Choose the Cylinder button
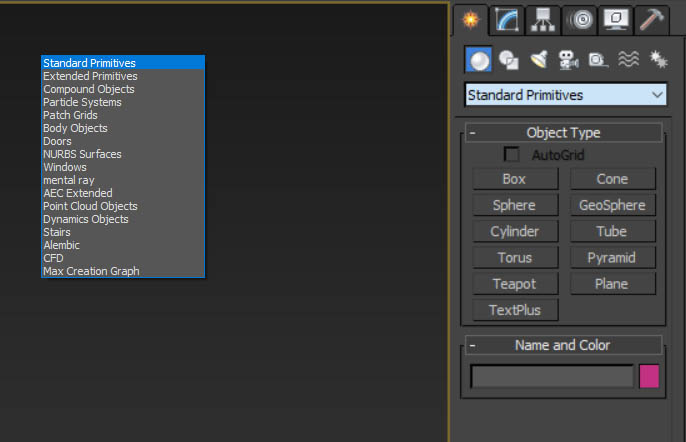Image resolution: width=686 pixels, height=442 pixels. (x=515, y=232)
